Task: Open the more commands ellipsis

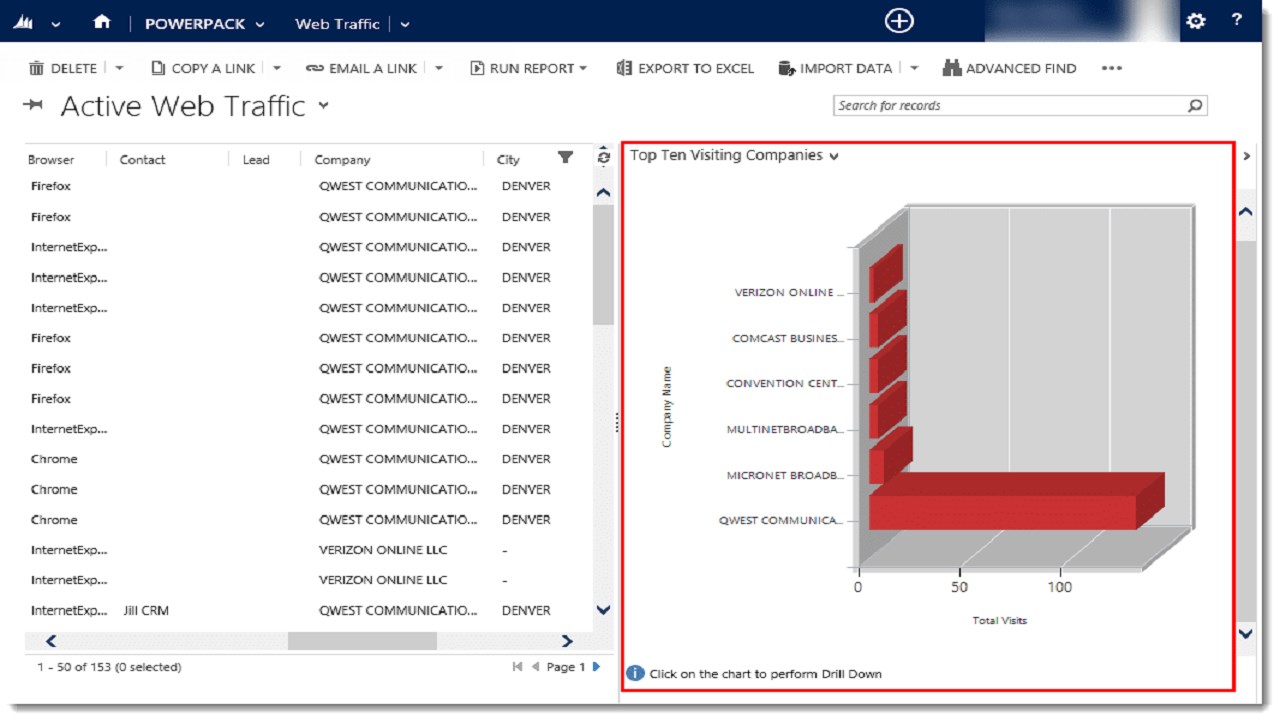Action: pyautogui.click(x=1112, y=68)
